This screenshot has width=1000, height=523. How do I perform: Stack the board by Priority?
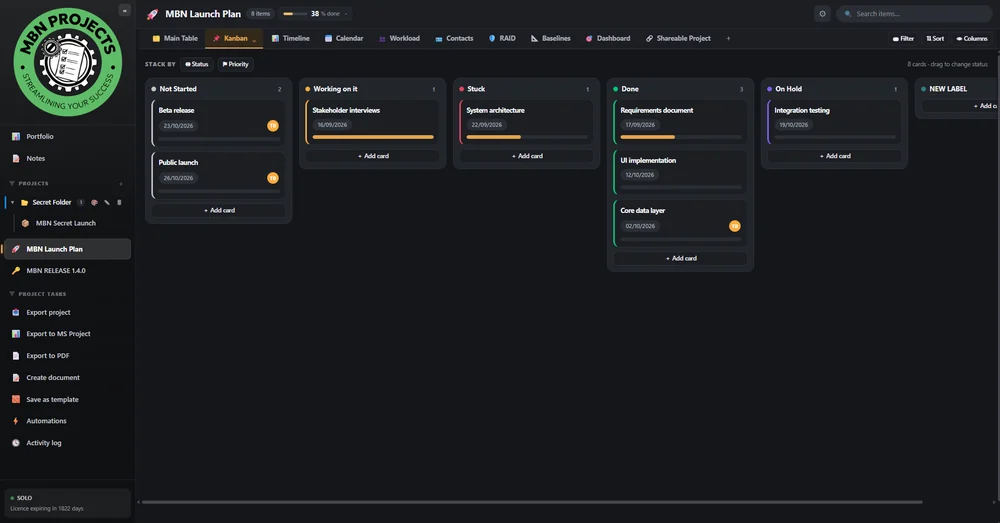[x=235, y=64]
